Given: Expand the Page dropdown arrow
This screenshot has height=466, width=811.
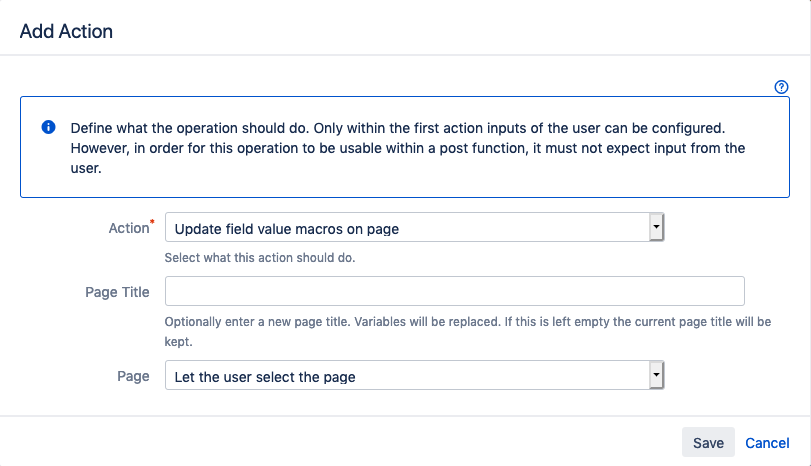Looking at the screenshot, I should pyautogui.click(x=656, y=375).
